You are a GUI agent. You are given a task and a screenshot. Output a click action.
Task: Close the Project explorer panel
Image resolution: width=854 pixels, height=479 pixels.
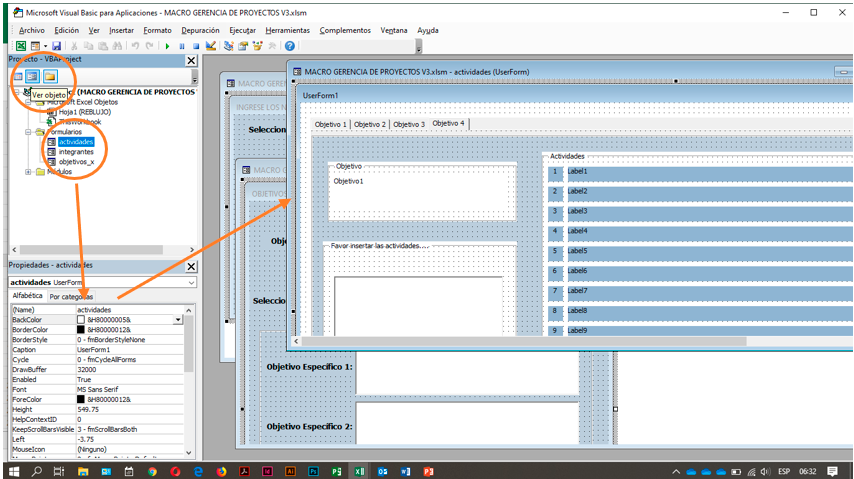tap(191, 60)
